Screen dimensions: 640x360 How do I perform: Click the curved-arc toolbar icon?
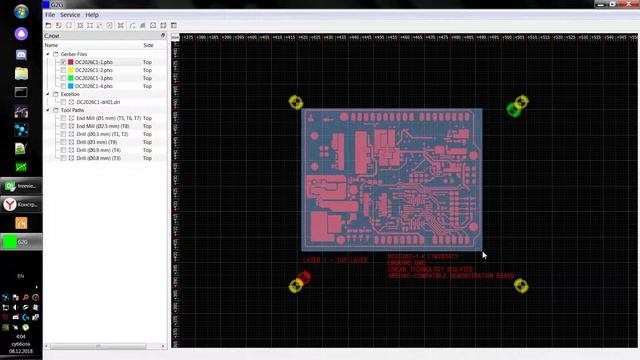[132, 25]
